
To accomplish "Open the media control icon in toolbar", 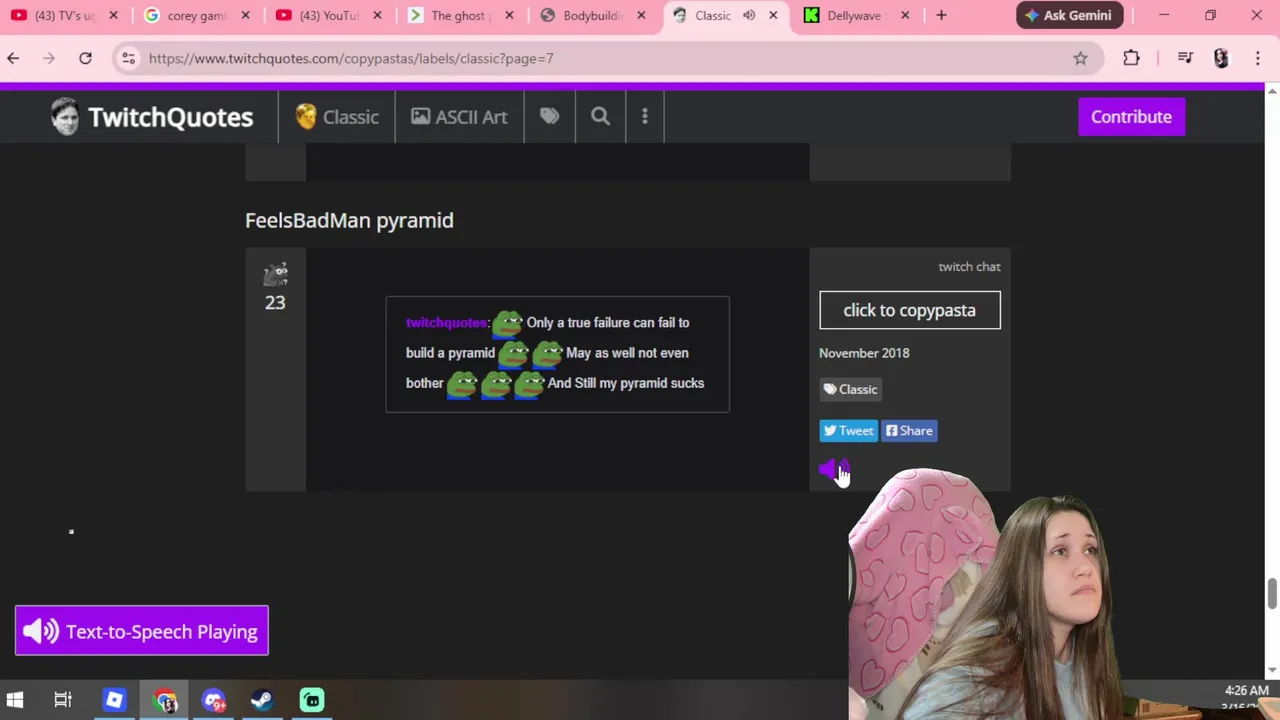I will pos(1185,58).
